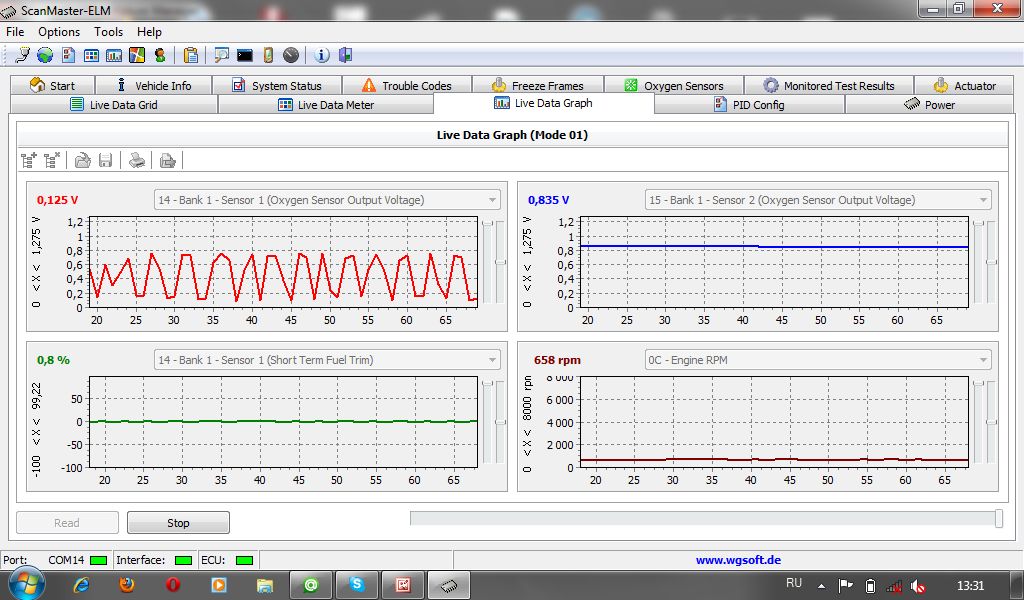Expand the Bank 1 Sensor 1 Oxygen Voltage dropdown
Screen dimensions: 1024x600
click(492, 200)
